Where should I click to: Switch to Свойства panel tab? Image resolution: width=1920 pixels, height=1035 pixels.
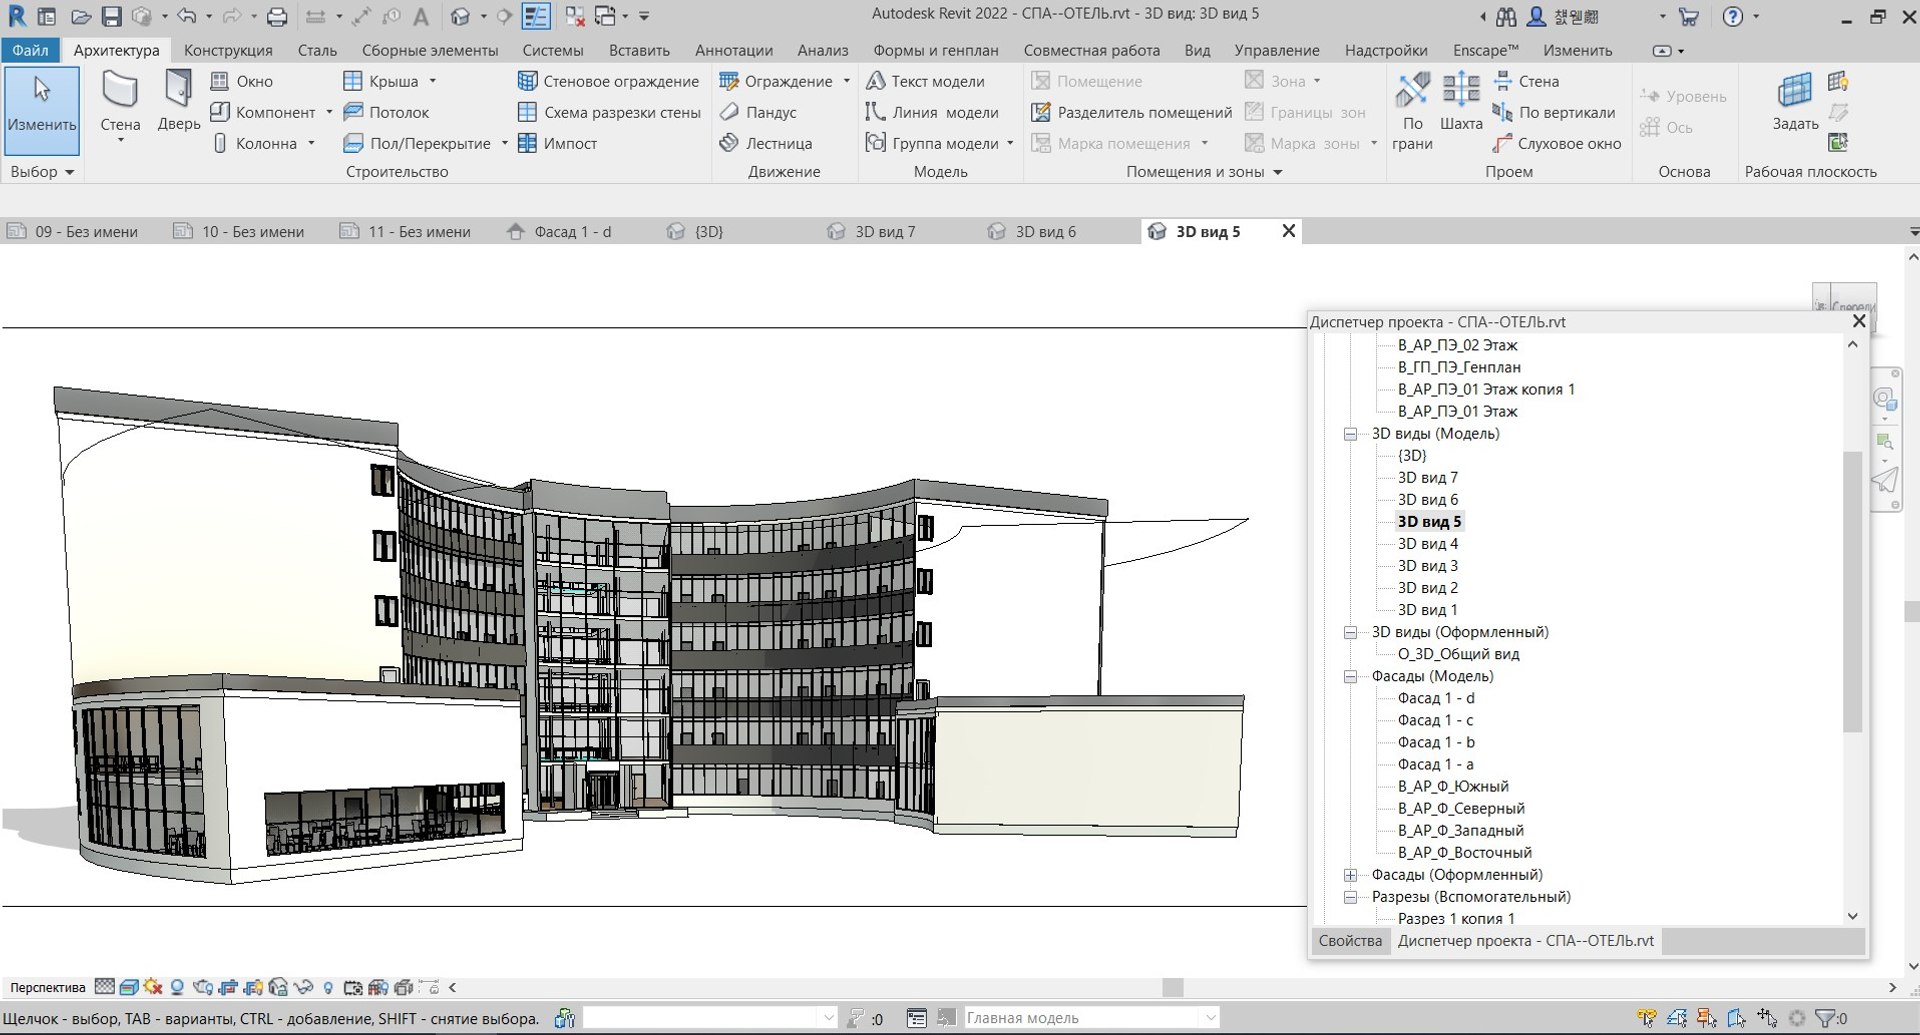[x=1350, y=941]
